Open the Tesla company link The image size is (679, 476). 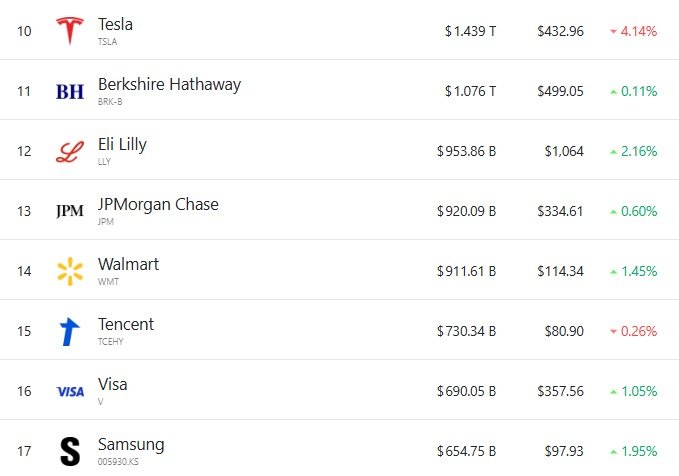115,24
